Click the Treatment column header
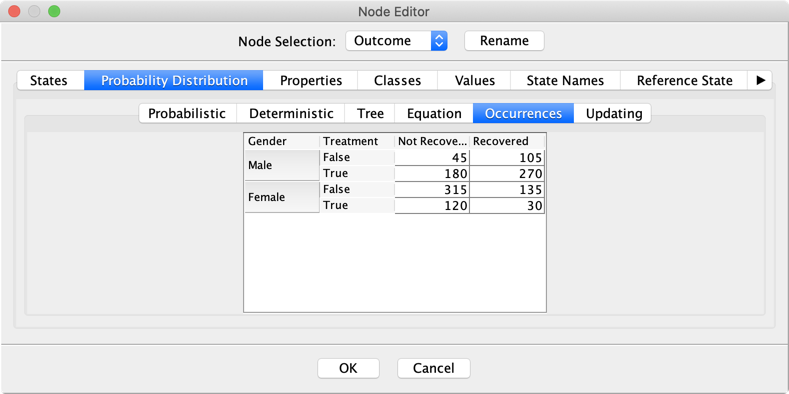The height and width of the screenshot is (394, 789). (x=357, y=141)
